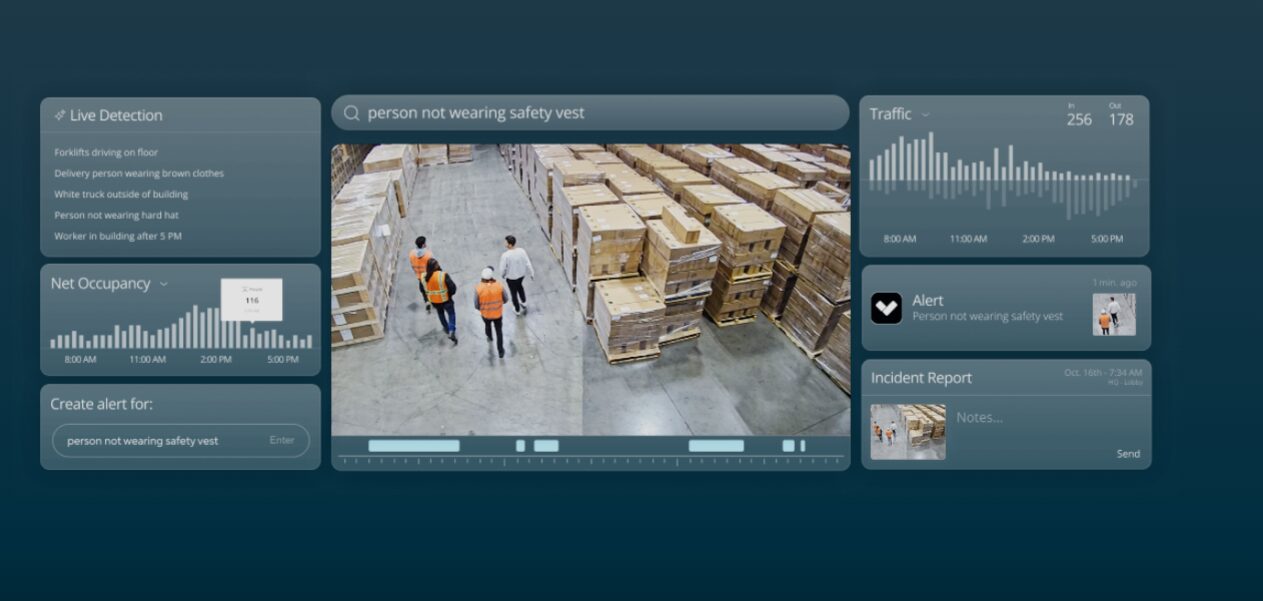1263x601 pixels.
Task: Click Send in Incident Report
Action: click(1128, 454)
